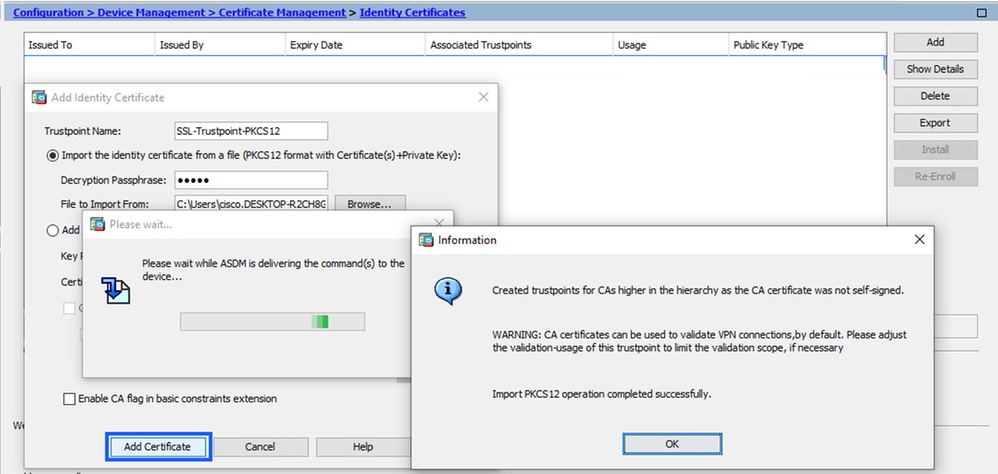
Task: Select the Add radio option below import
Action: [53, 231]
